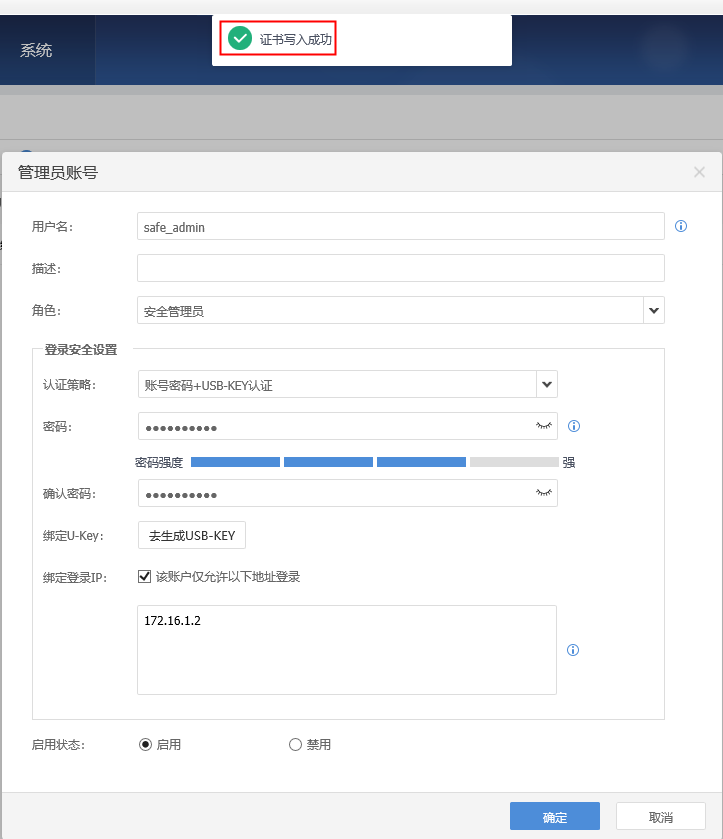
Task: Click the password strength bar
Action: (x=374, y=462)
